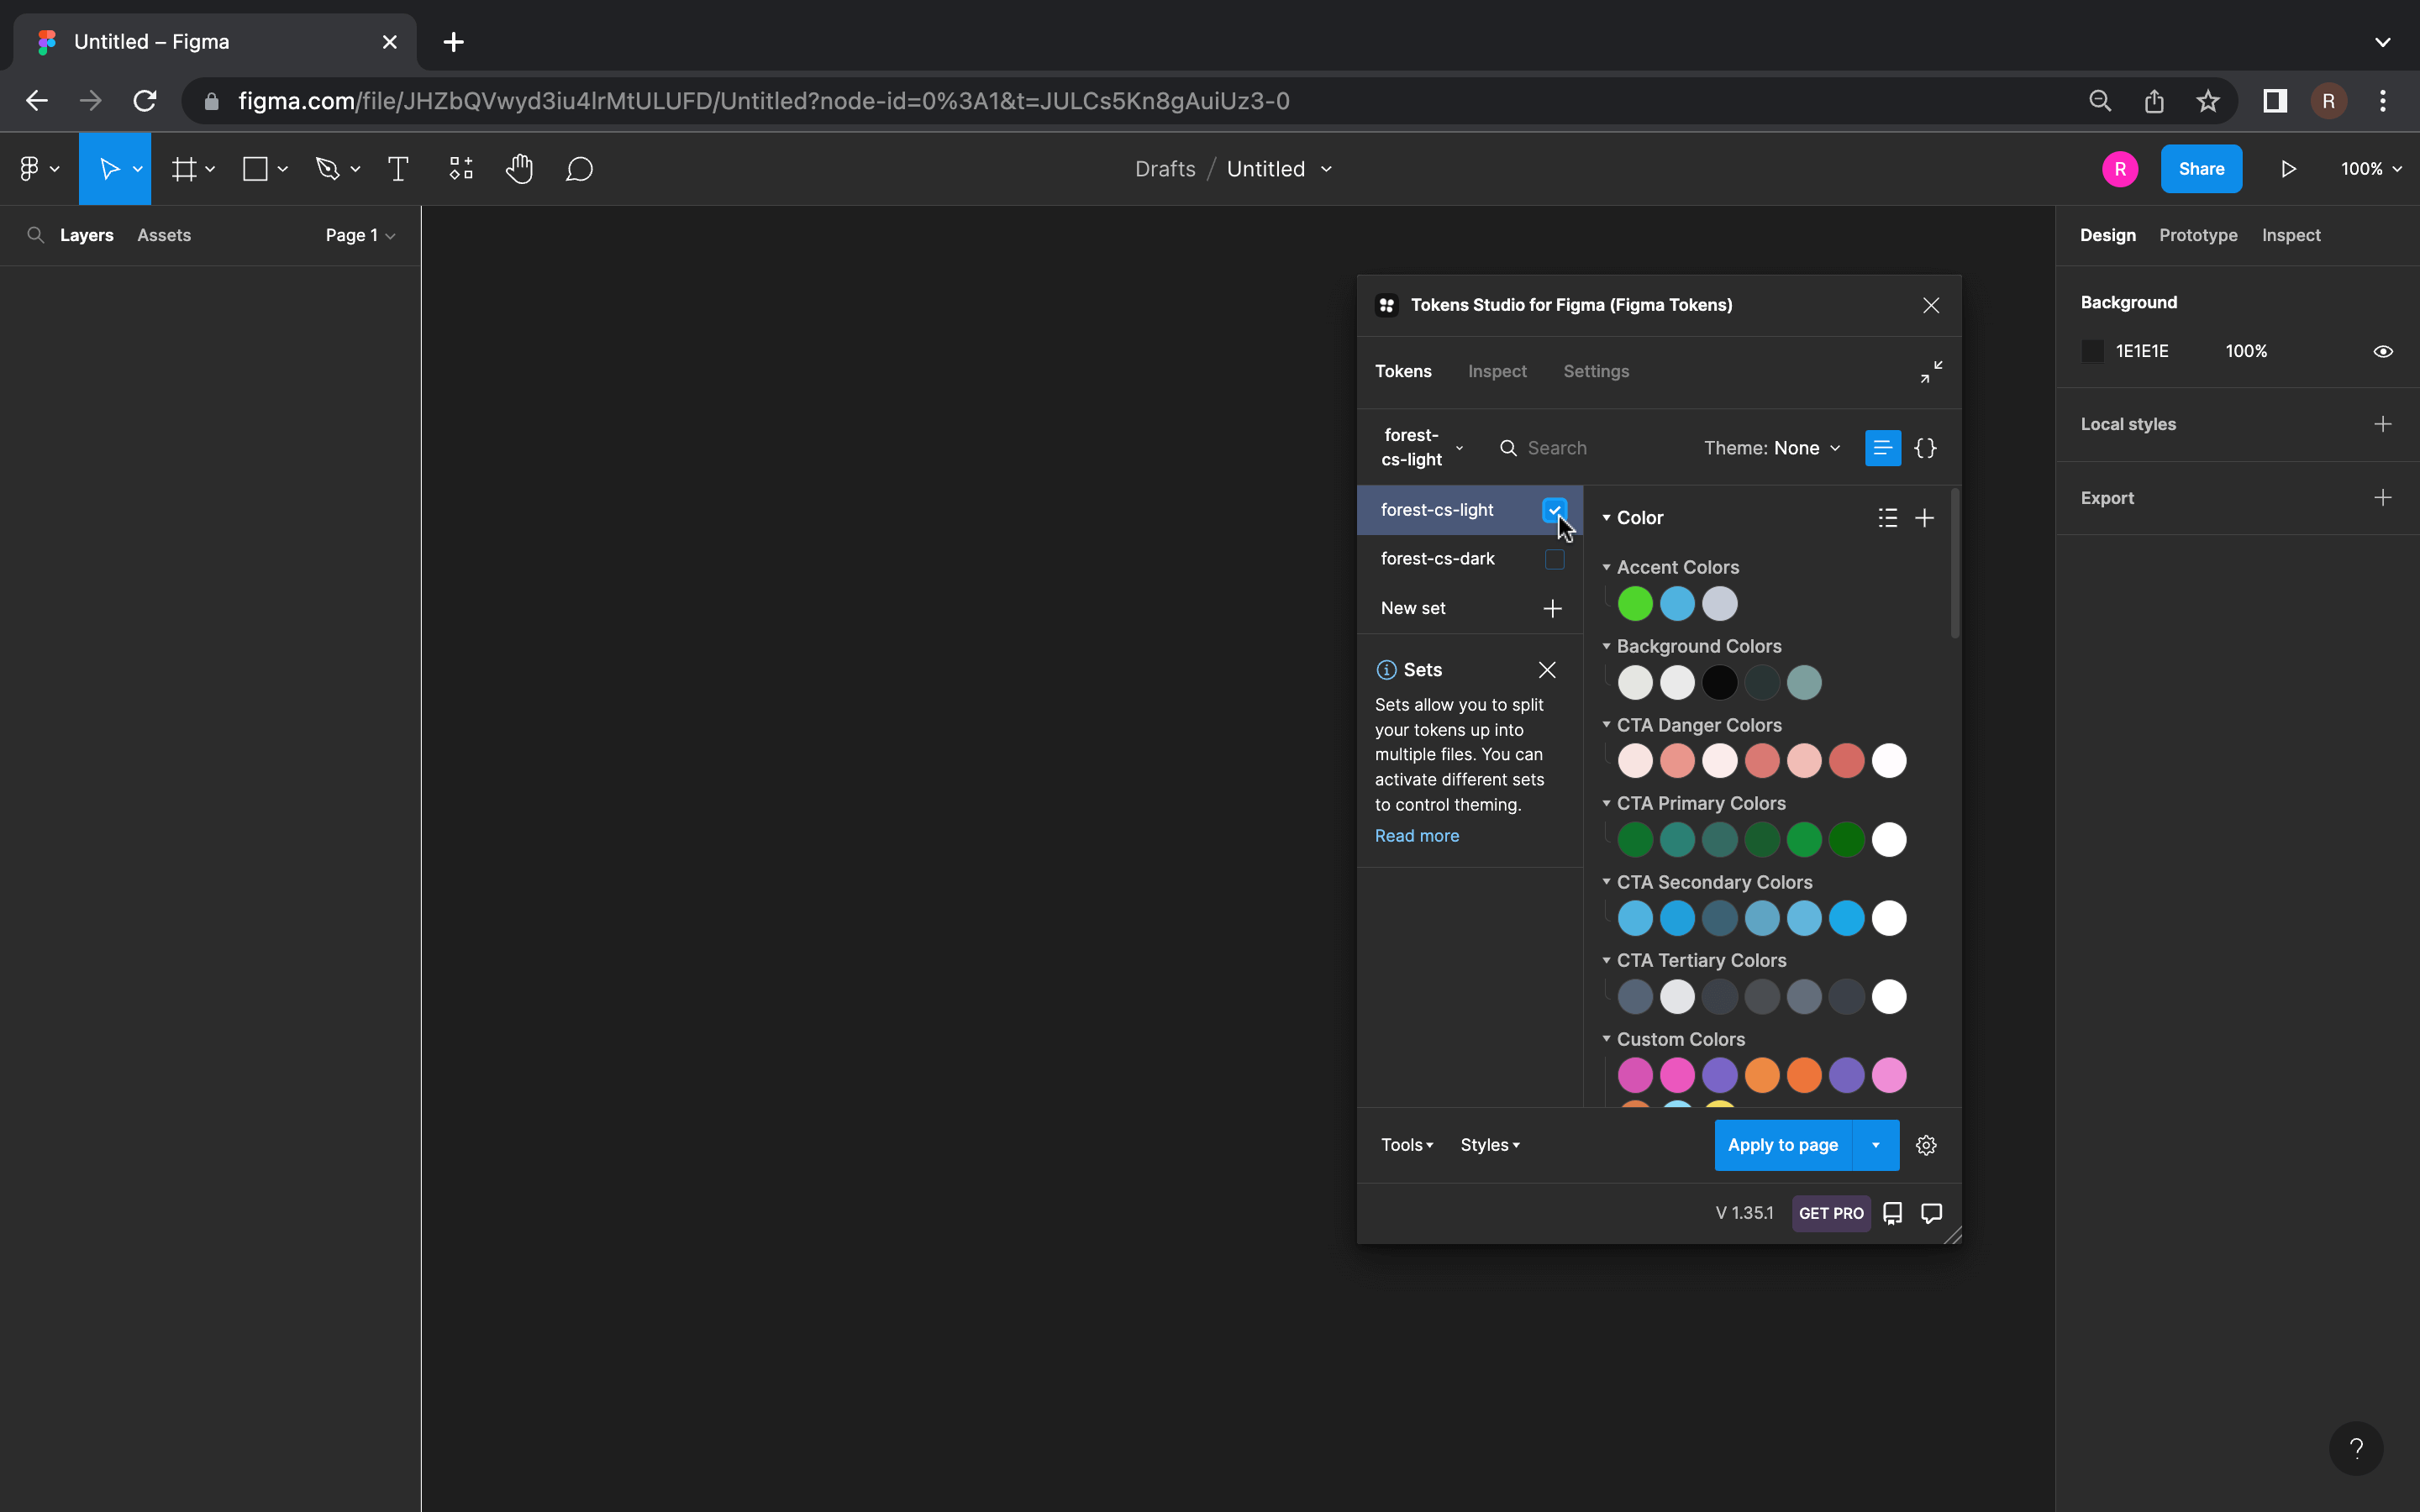
Task: Select the Comment tool
Action: [579, 169]
